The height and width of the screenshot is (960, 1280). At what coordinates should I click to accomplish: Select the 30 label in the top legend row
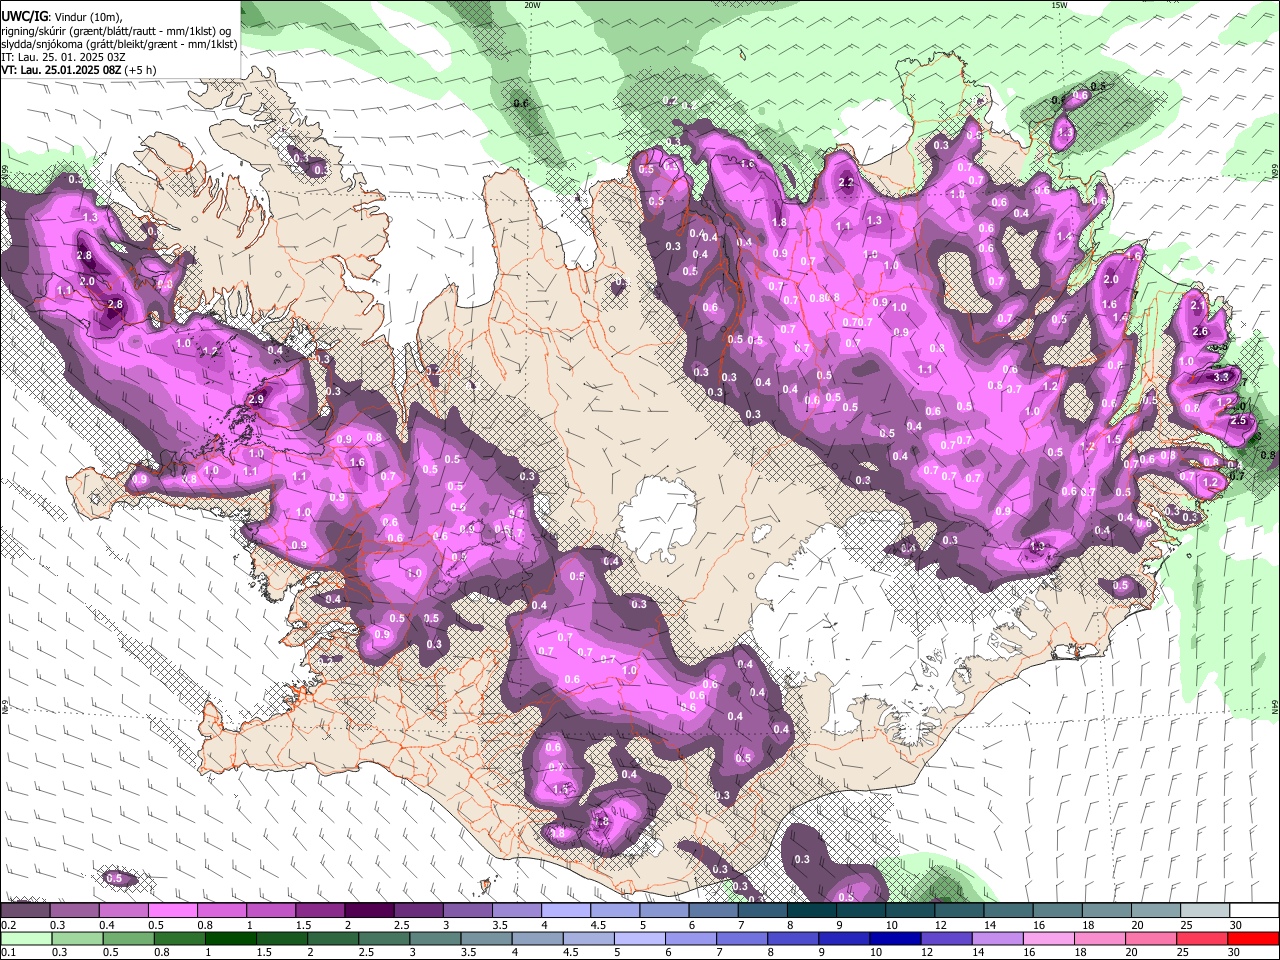pyautogui.click(x=1236, y=925)
